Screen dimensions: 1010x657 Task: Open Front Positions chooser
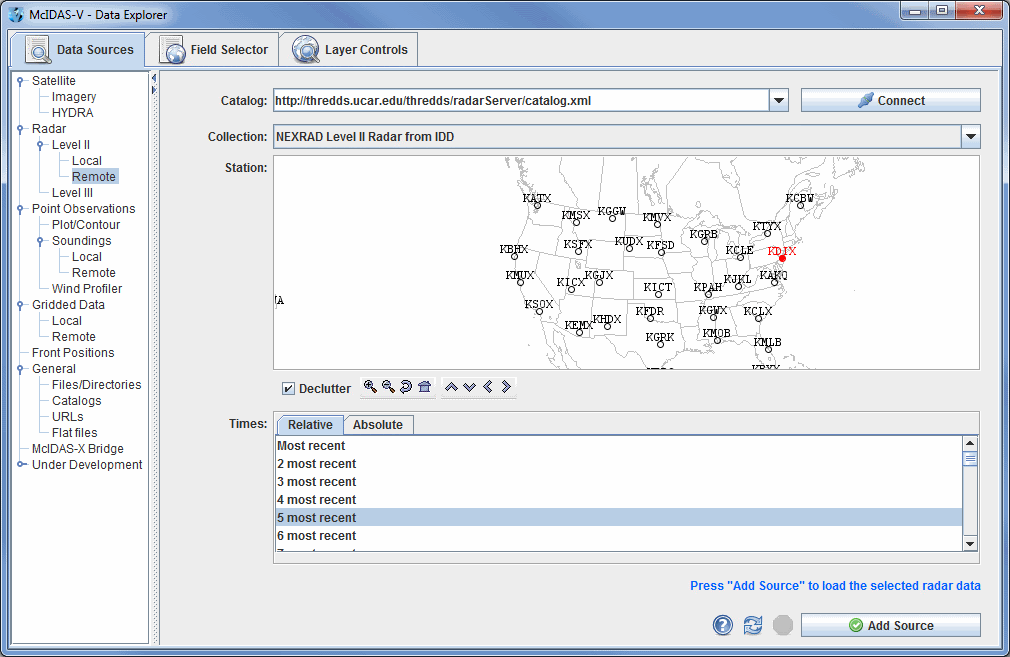[x=73, y=353]
